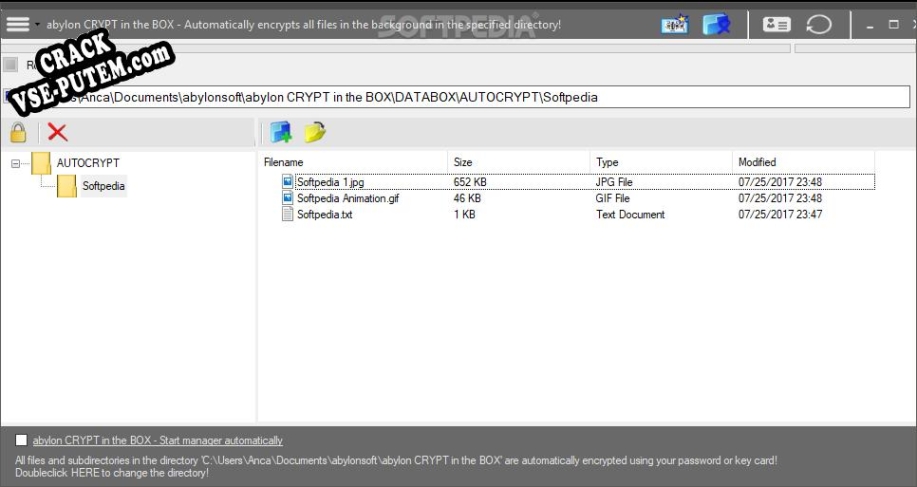Click the document icon of Softpedia.txt

pos(287,215)
